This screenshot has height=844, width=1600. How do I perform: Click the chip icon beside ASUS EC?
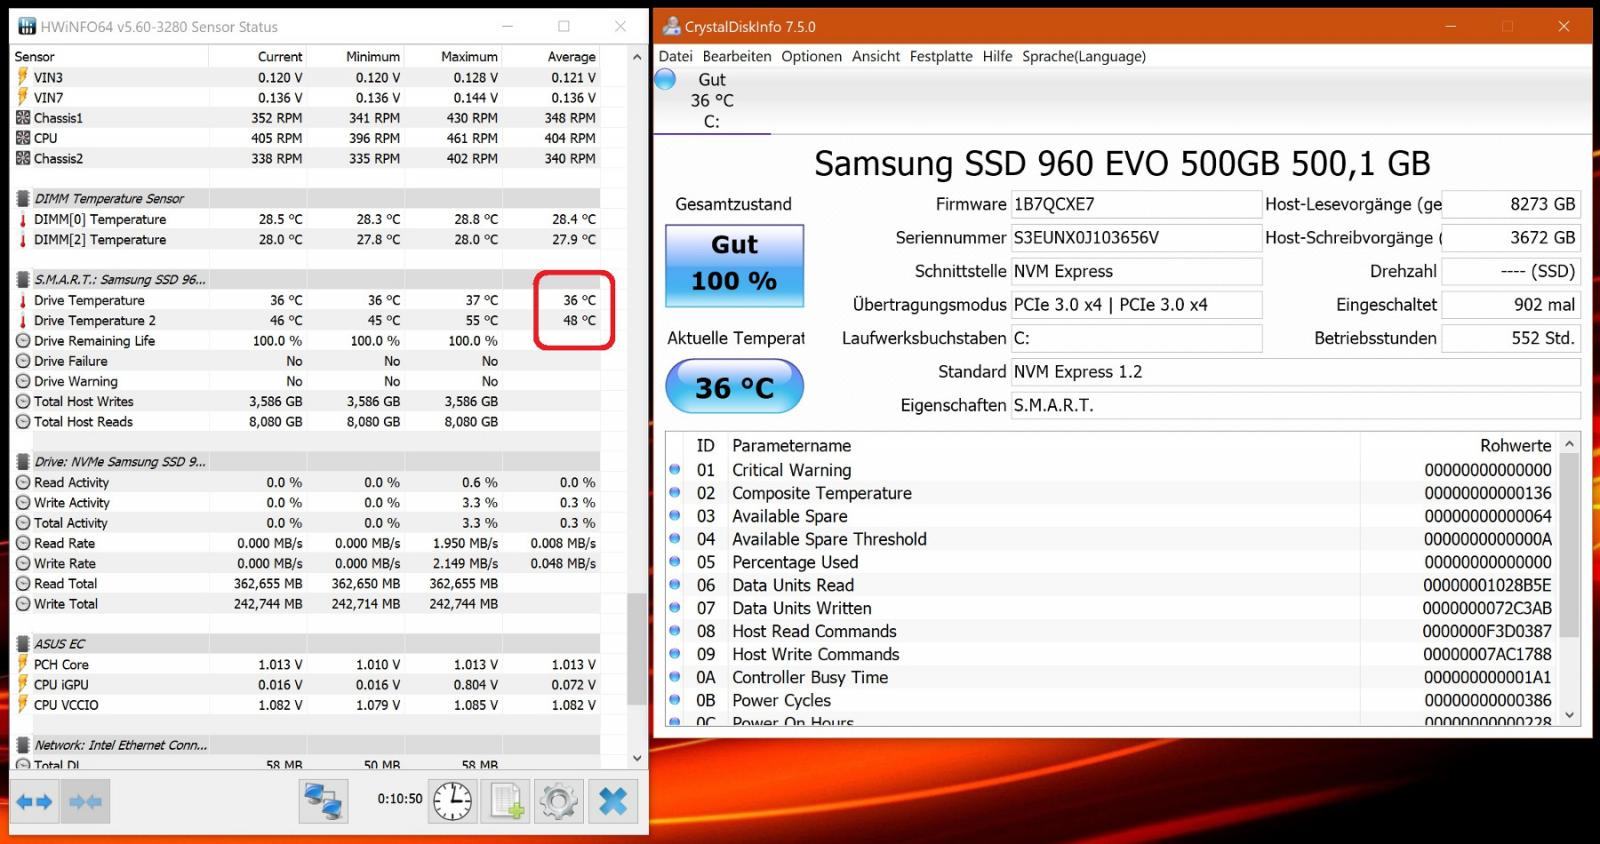pyautogui.click(x=23, y=644)
